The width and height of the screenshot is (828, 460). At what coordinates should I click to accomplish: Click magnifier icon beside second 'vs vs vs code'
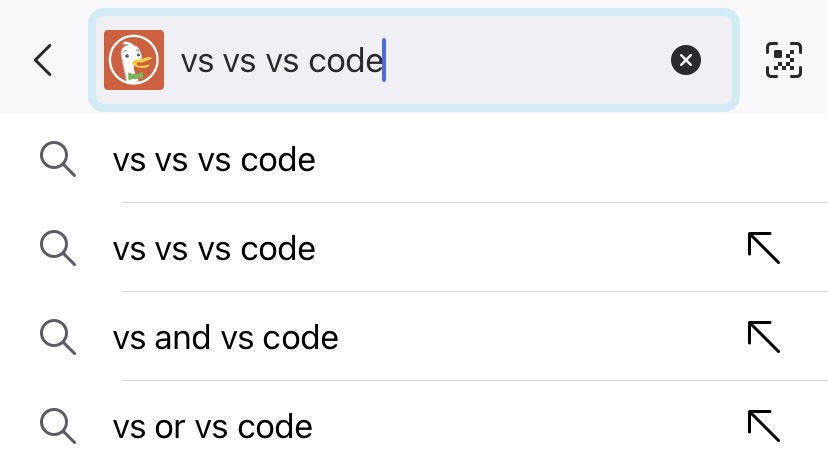click(x=58, y=248)
